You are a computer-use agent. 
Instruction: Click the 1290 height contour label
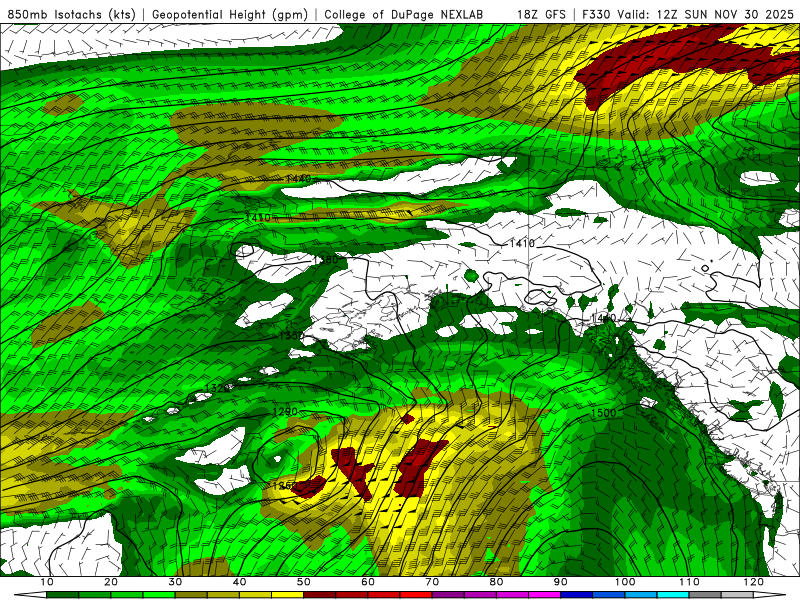tap(285, 412)
